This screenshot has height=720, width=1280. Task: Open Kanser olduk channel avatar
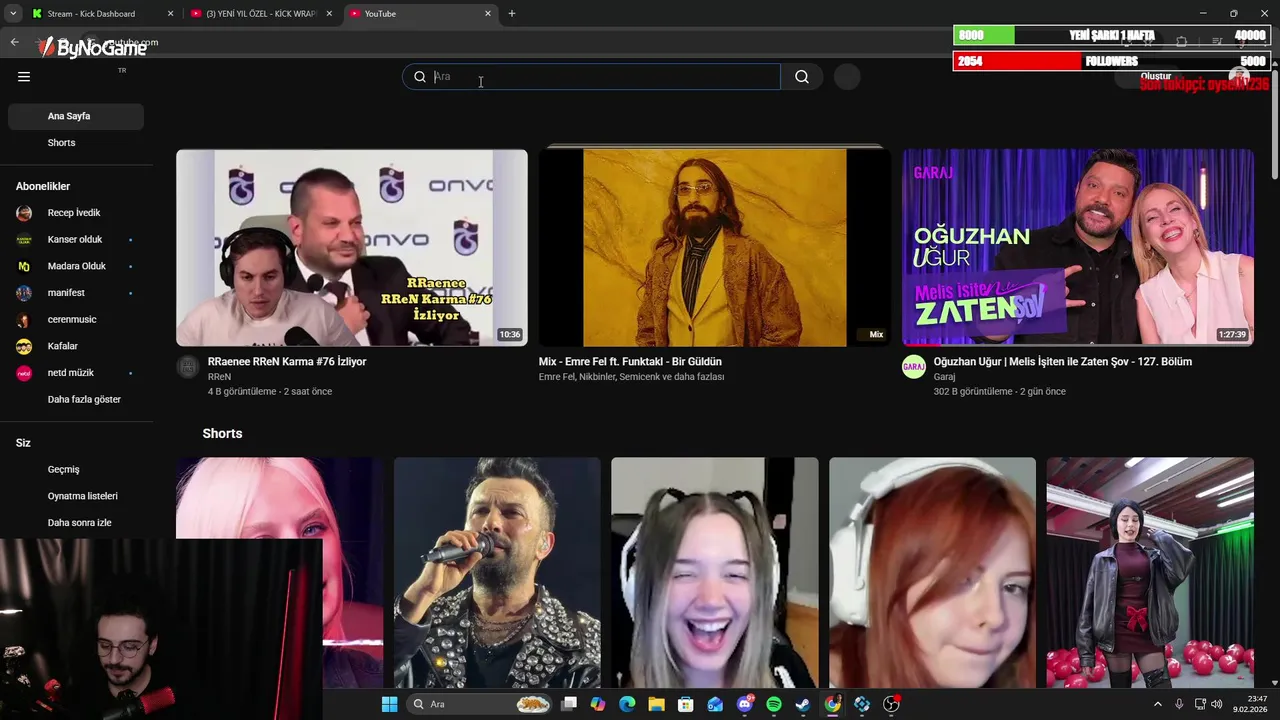(x=24, y=240)
